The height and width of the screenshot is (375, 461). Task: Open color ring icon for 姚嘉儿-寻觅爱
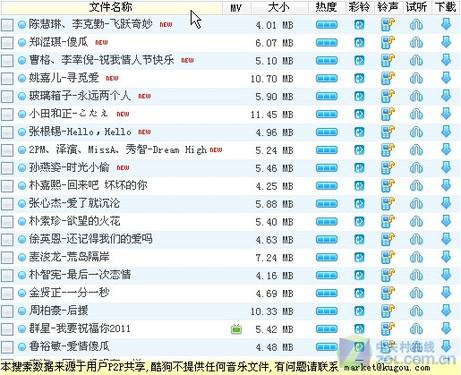pyautogui.click(x=359, y=78)
